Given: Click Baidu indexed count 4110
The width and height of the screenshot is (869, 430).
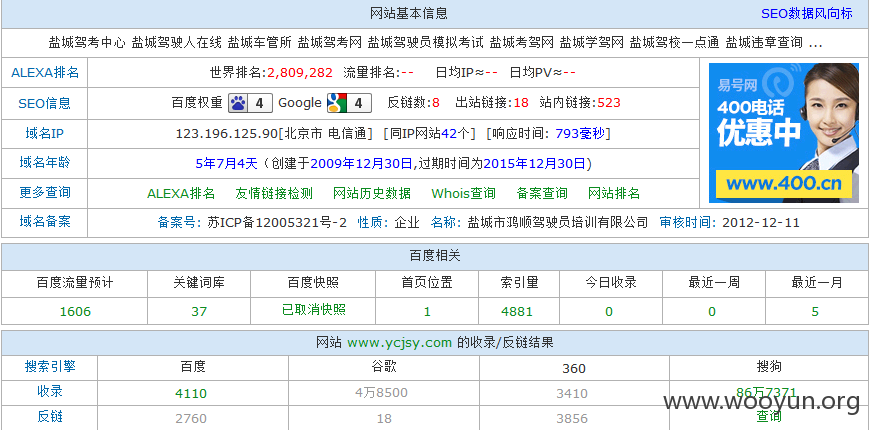Looking at the screenshot, I should 191,394.
